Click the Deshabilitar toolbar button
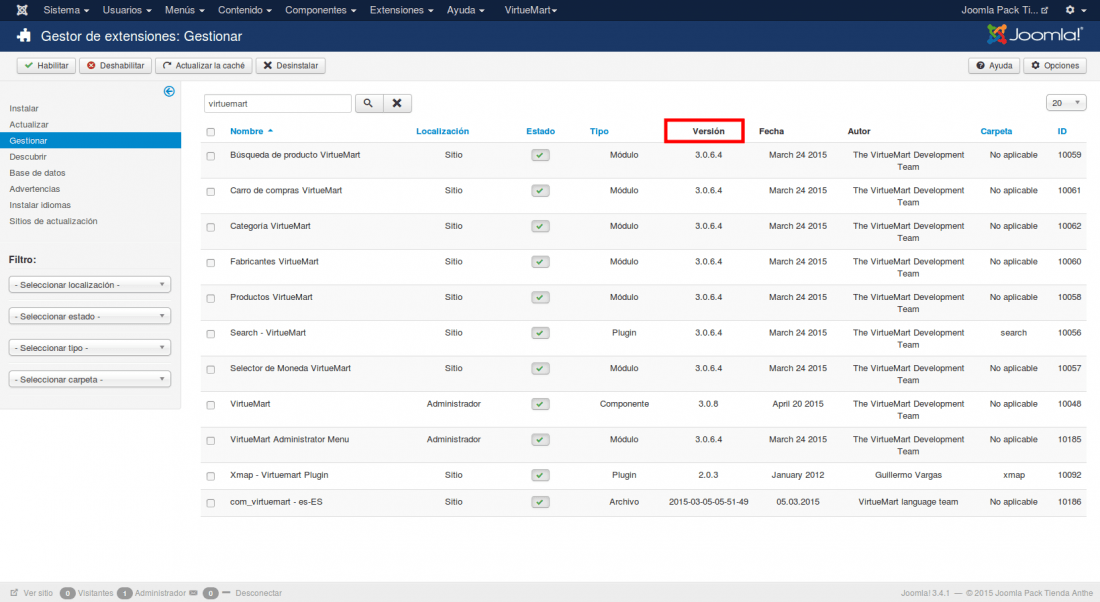 pyautogui.click(x=116, y=65)
